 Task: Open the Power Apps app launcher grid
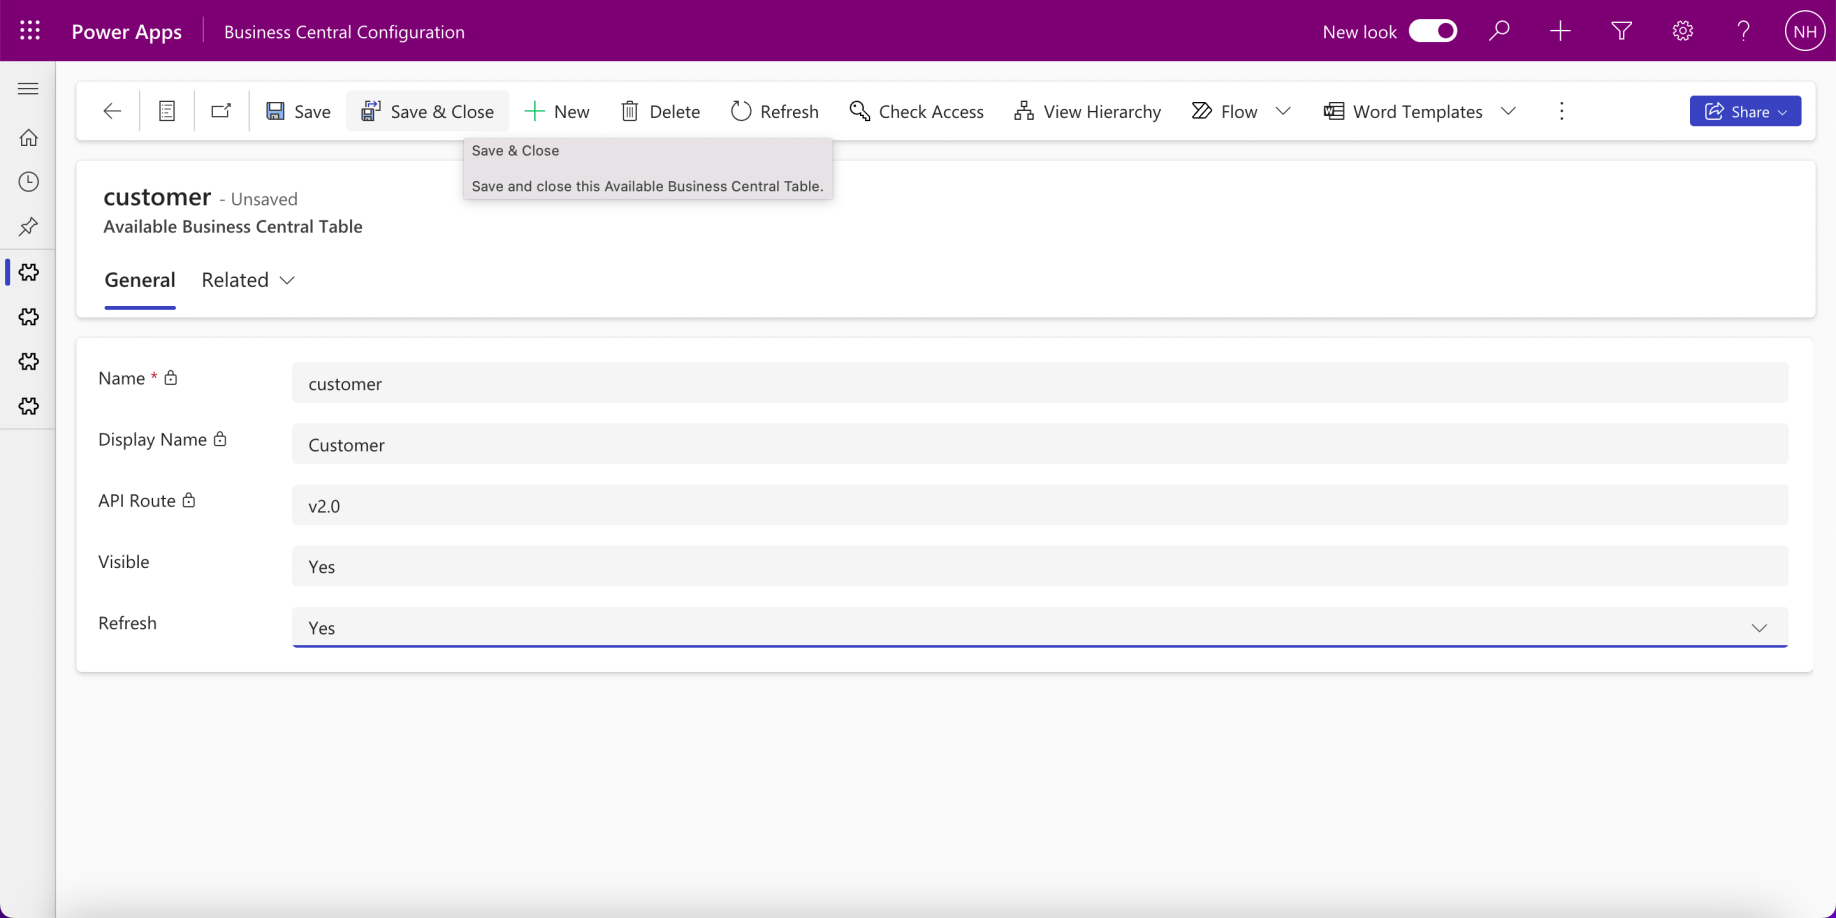[30, 31]
